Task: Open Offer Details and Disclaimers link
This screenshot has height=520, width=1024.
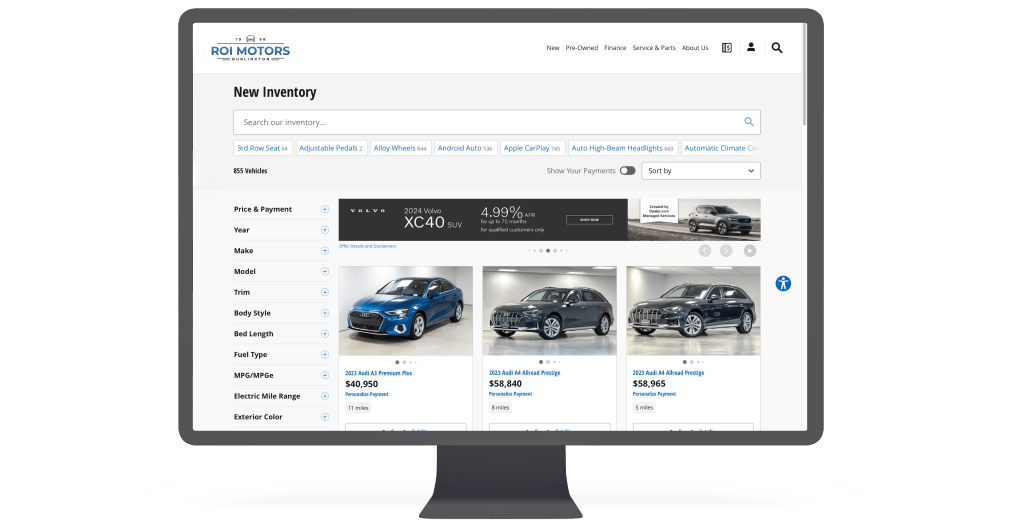Action: tap(367, 246)
